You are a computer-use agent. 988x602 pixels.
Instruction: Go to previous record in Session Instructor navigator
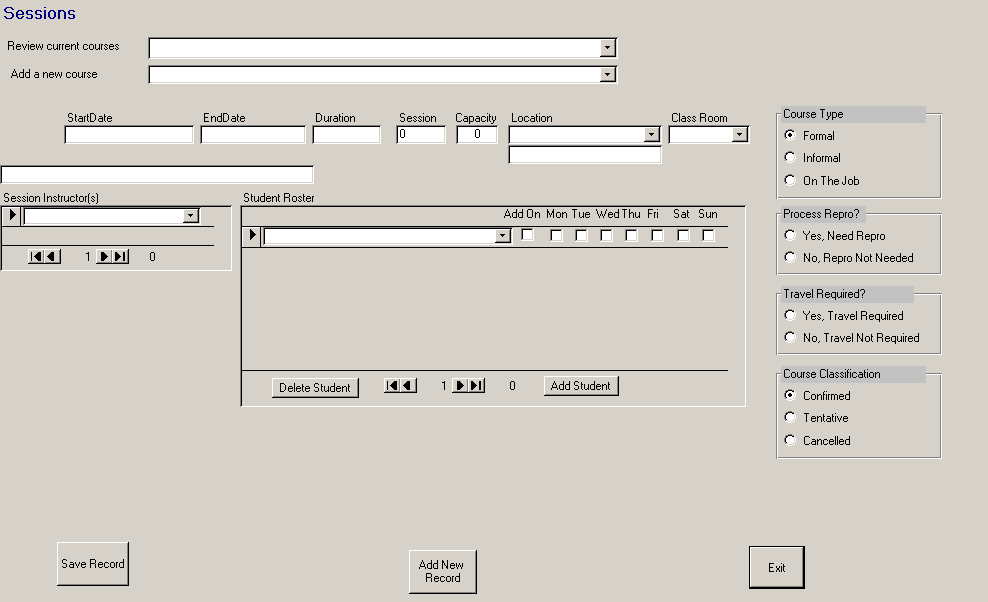click(x=52, y=257)
